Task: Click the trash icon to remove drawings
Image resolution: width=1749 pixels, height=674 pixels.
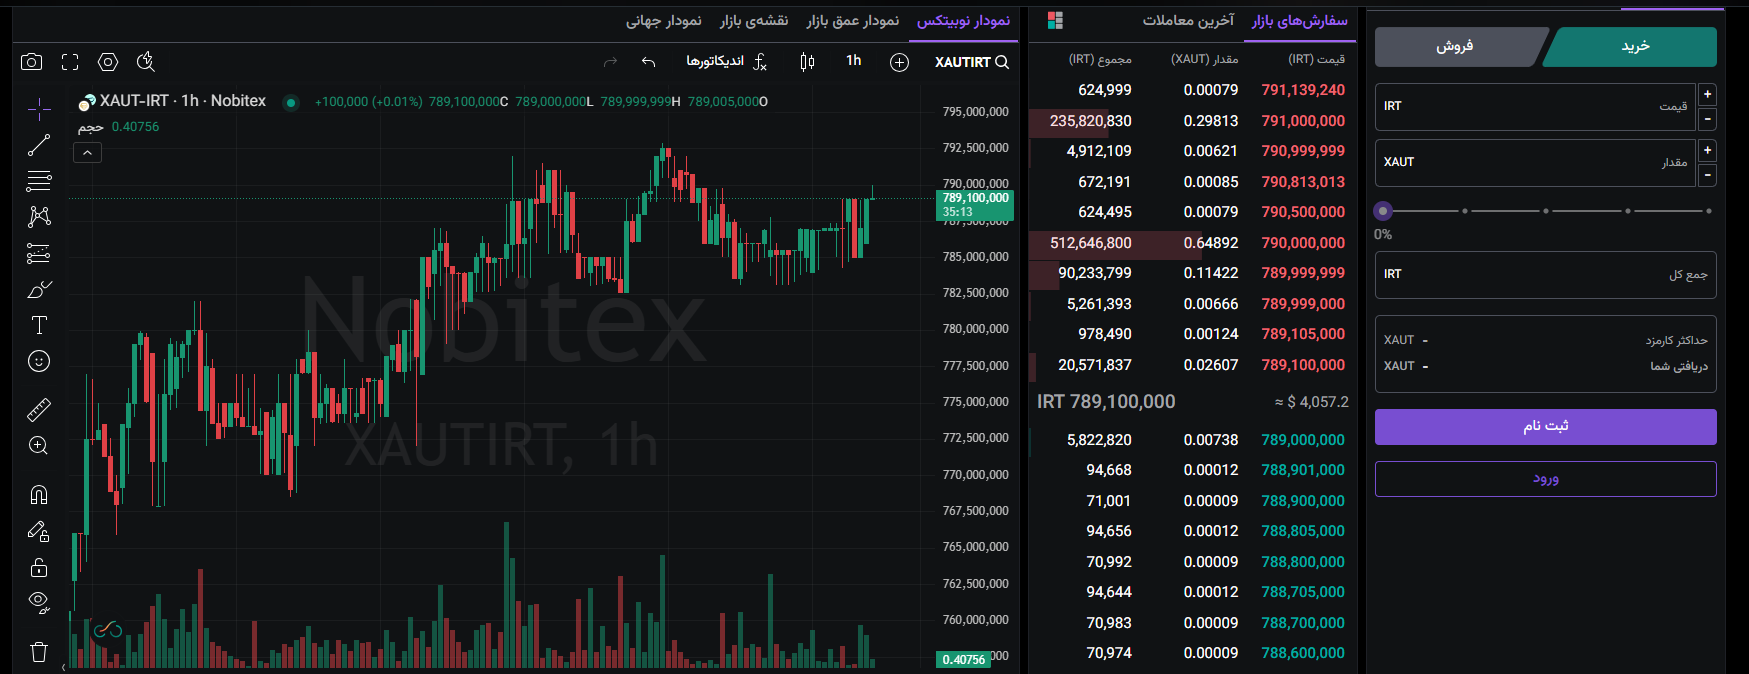Action: (x=39, y=652)
